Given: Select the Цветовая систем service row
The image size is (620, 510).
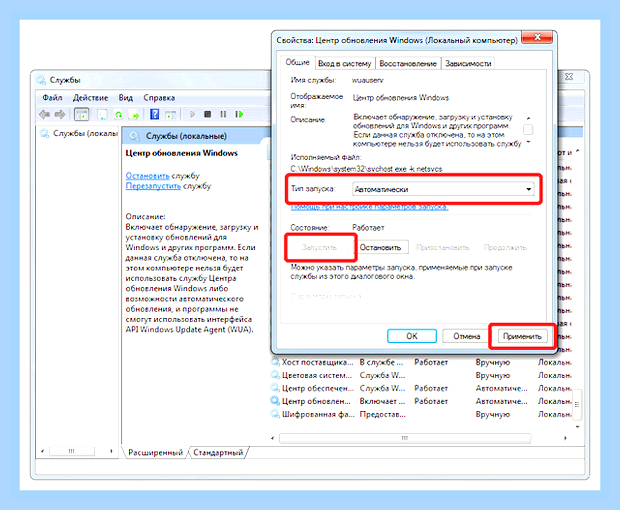Looking at the screenshot, I should tap(421, 375).
